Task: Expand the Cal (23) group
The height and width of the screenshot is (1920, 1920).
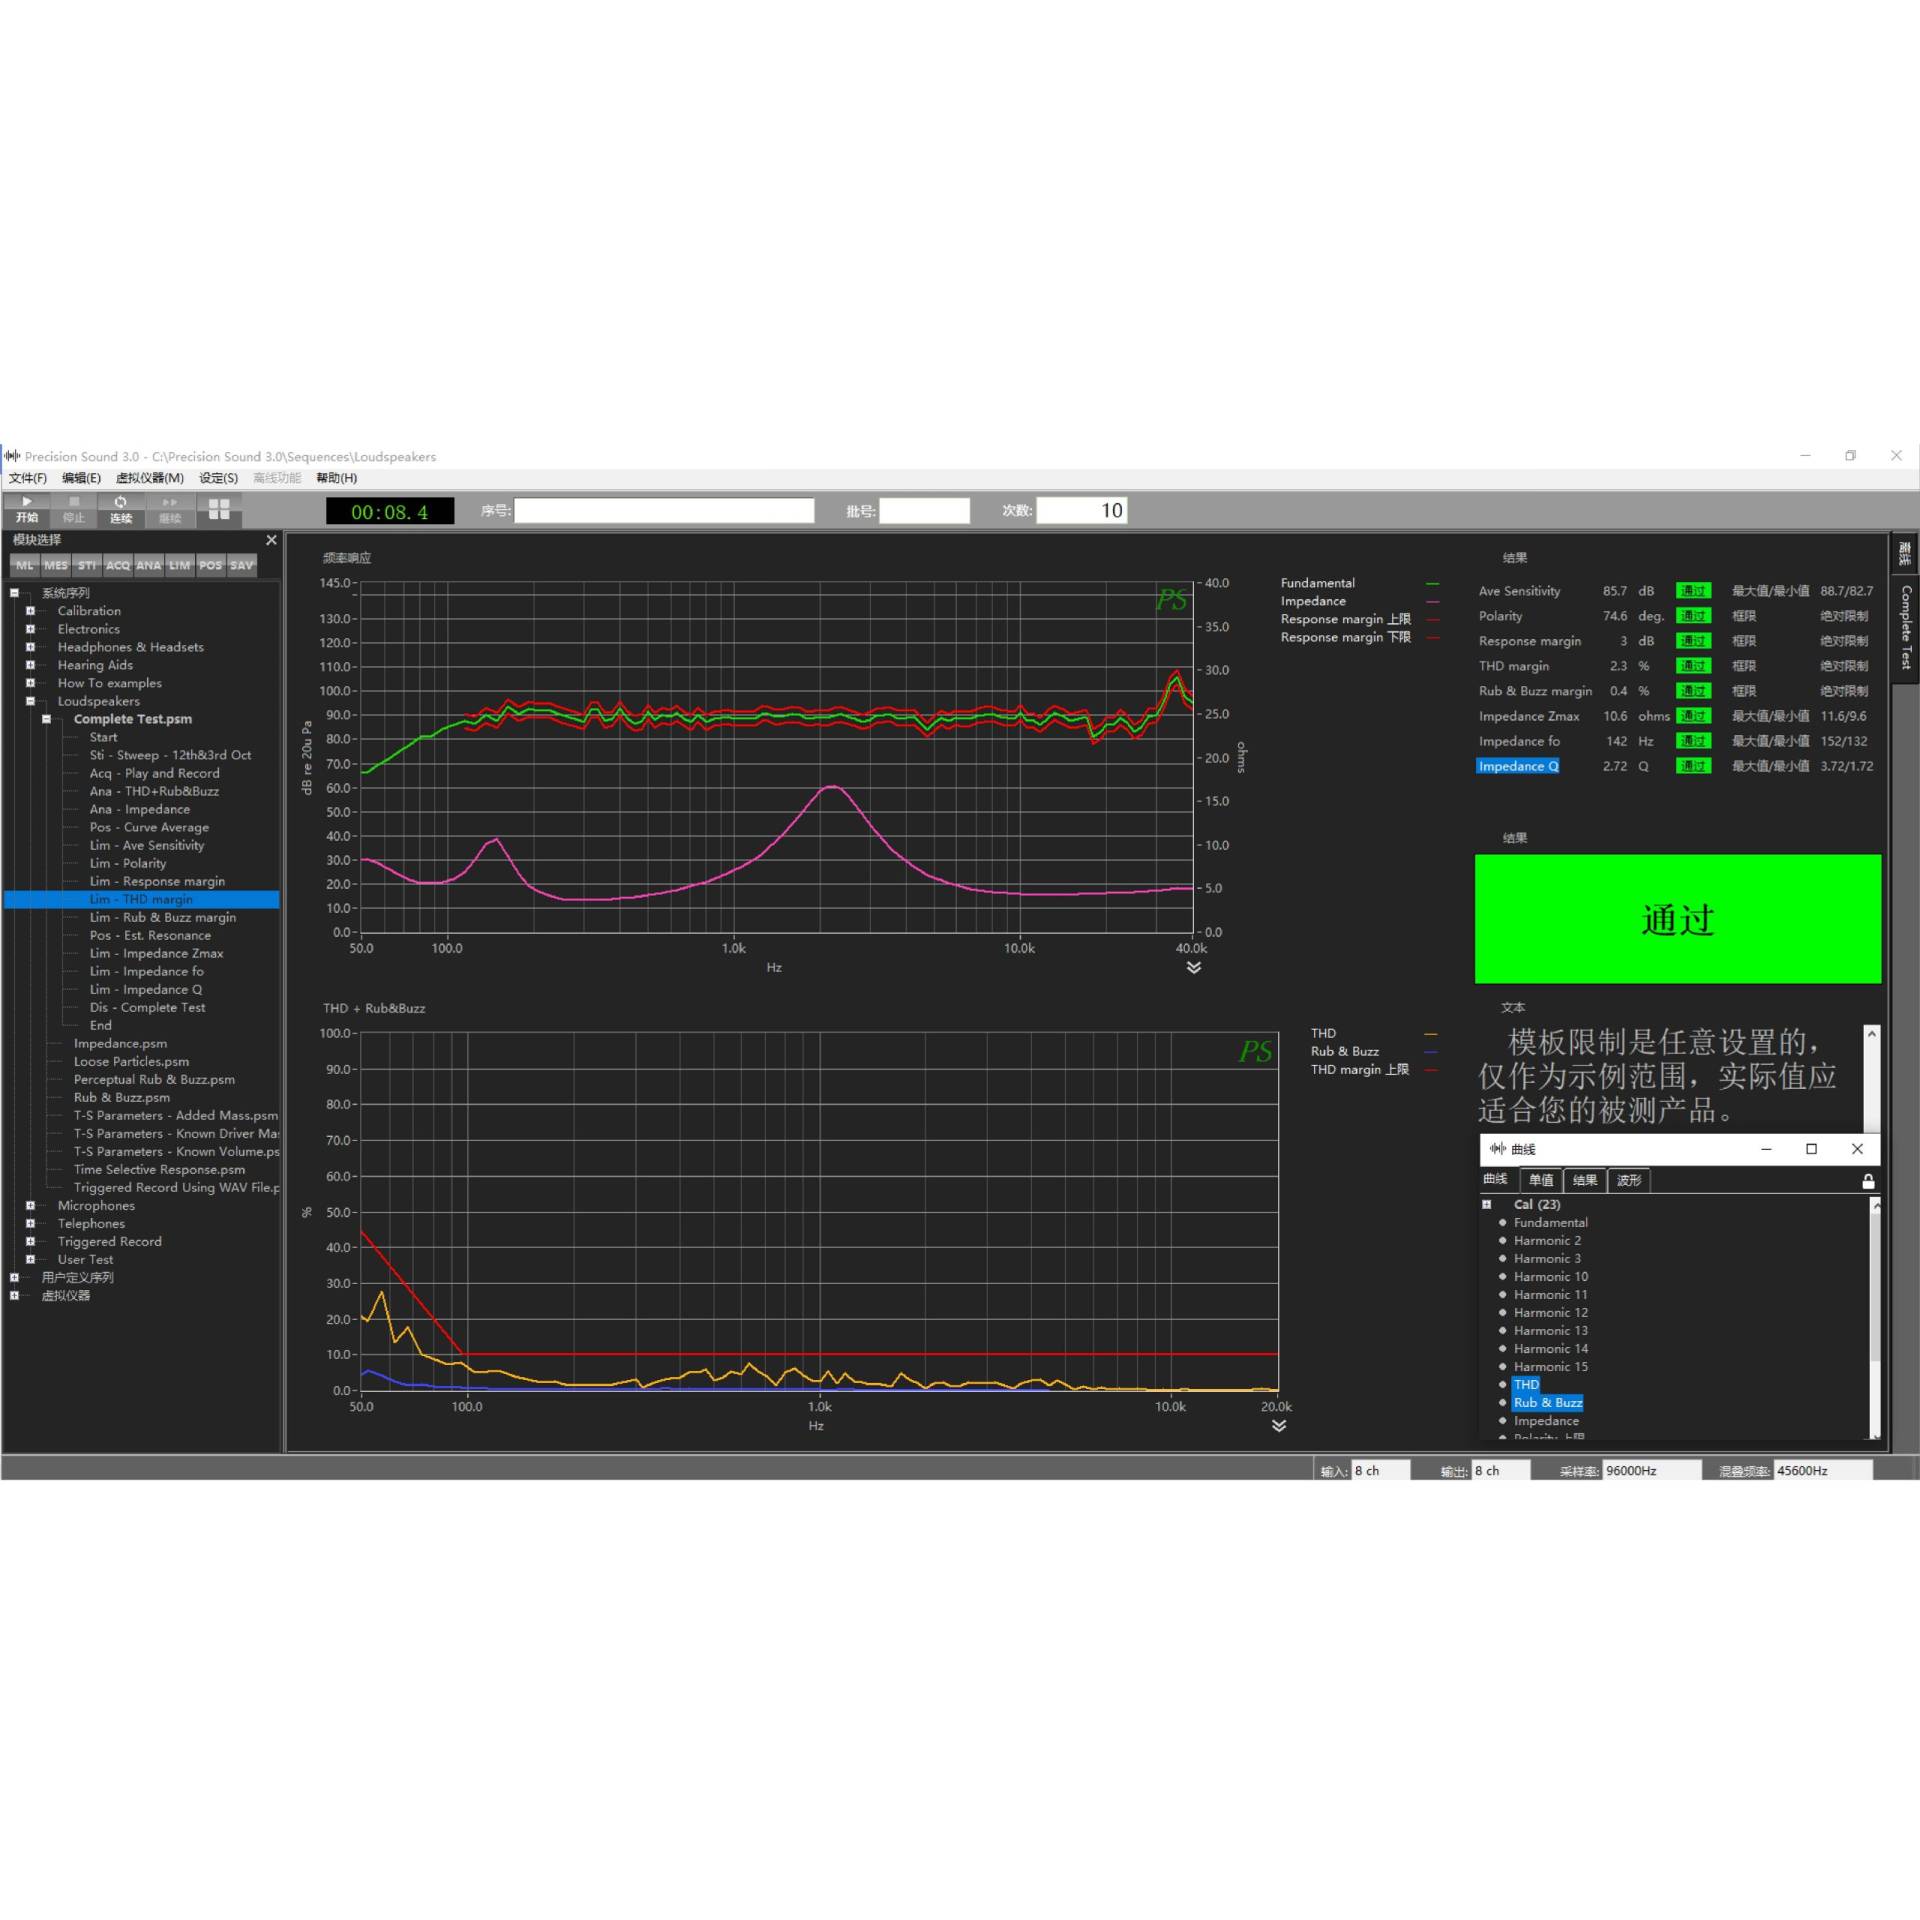Action: point(1487,1204)
